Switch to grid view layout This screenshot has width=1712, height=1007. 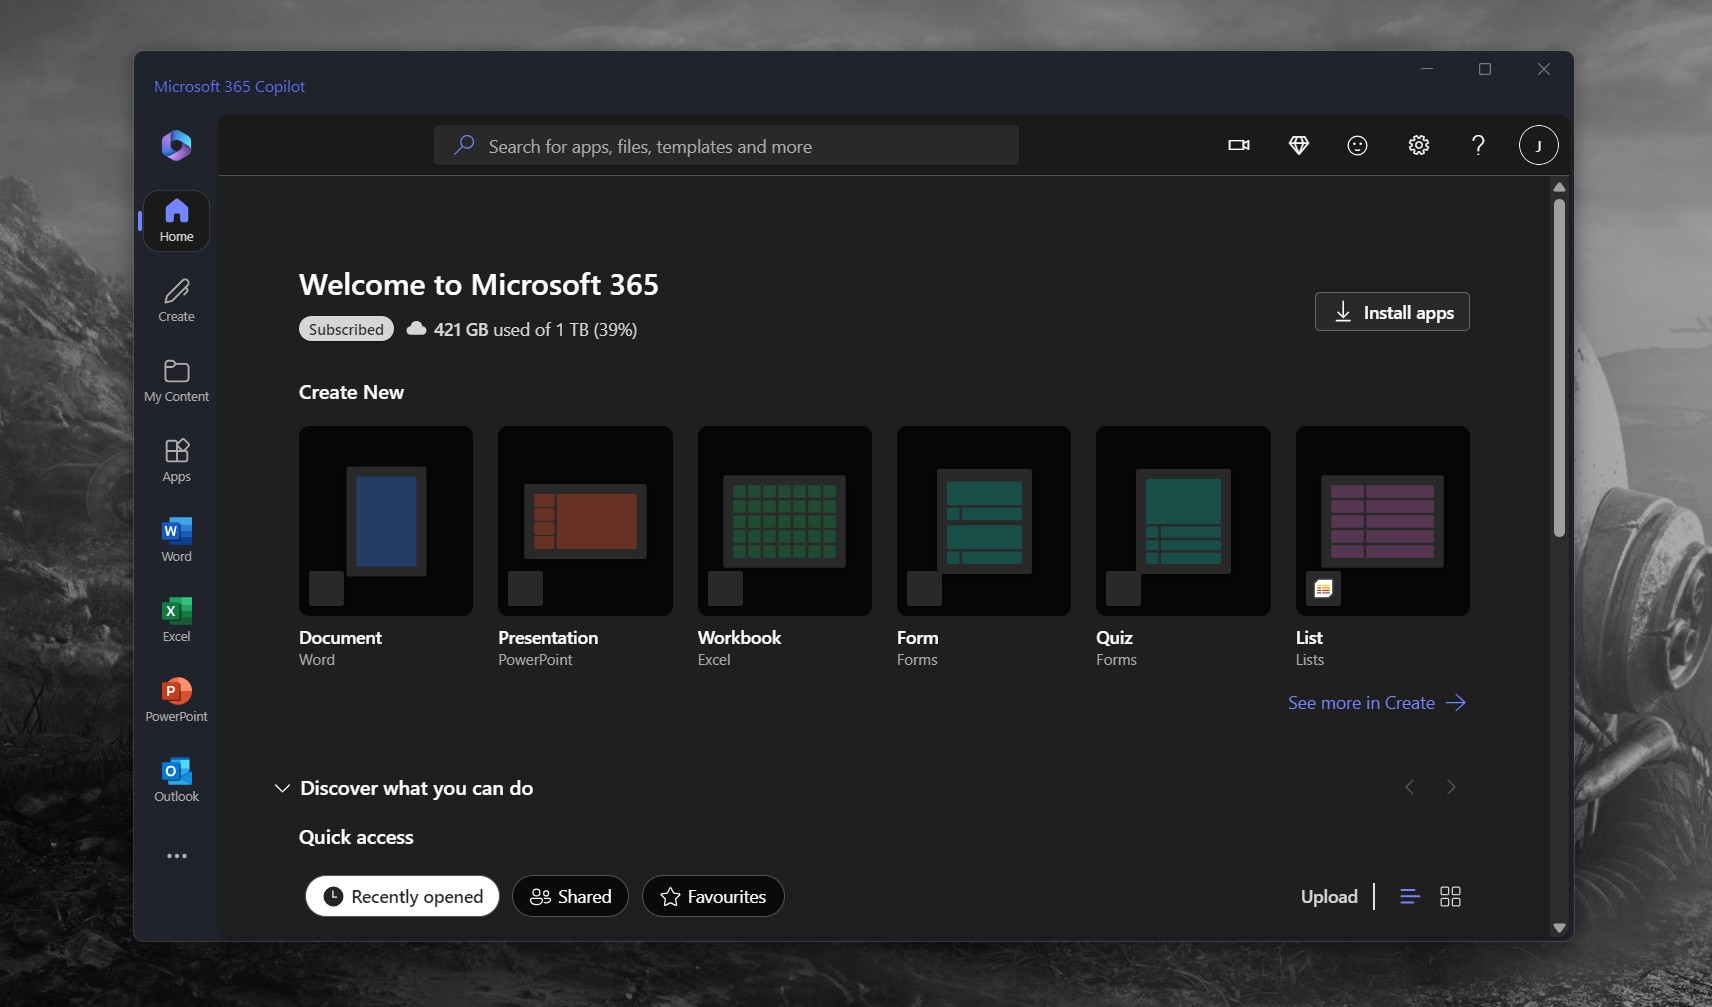[1450, 897]
